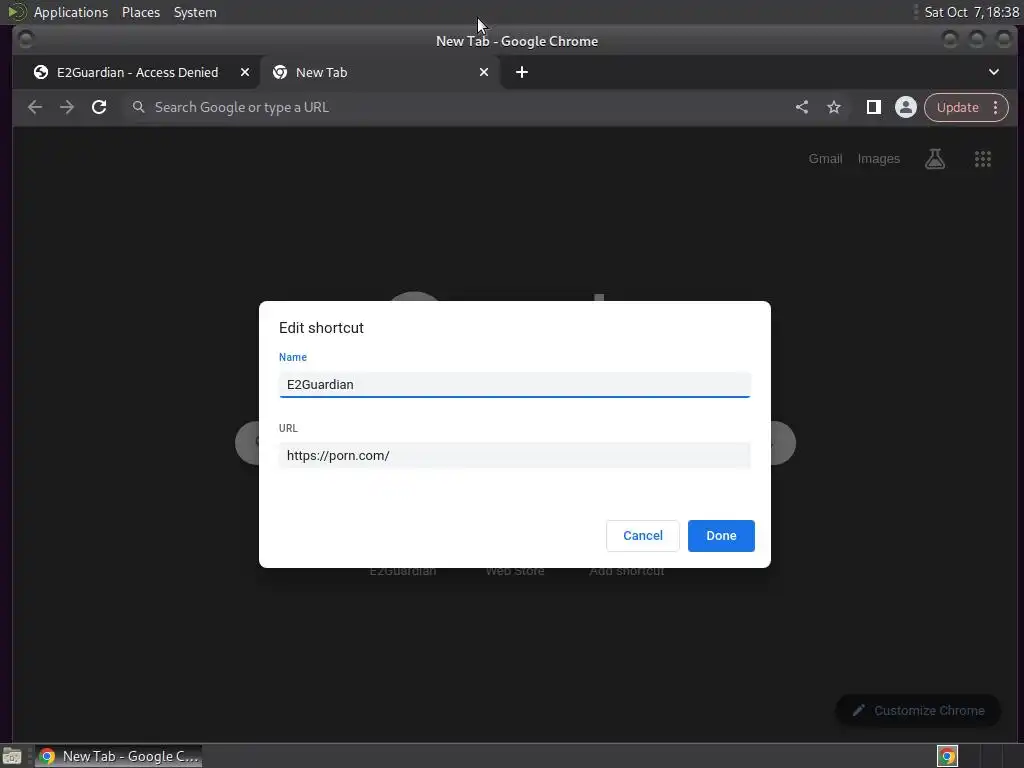Reload the page with the refresh icon
Viewport: 1024px width, 768px height.
99,107
